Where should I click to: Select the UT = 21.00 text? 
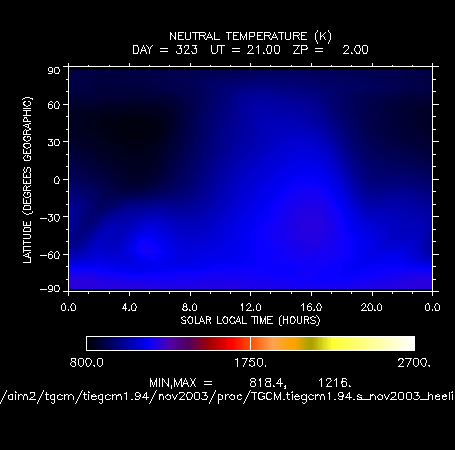click(x=245, y=50)
